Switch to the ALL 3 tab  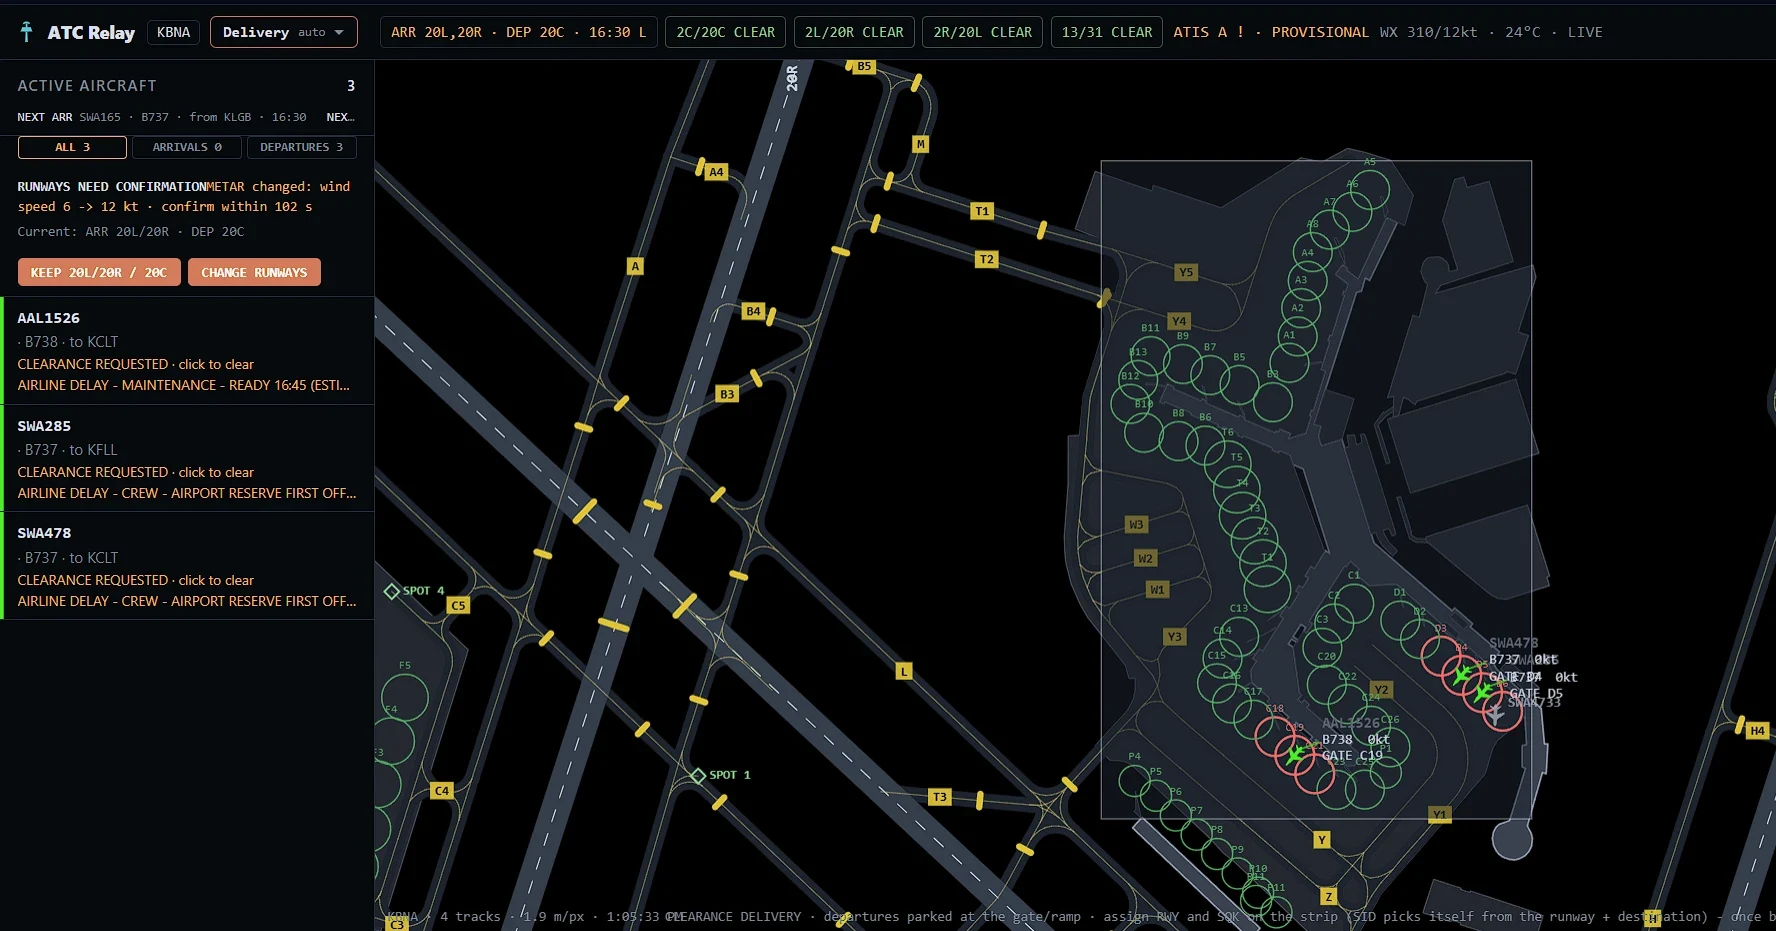[72, 147]
